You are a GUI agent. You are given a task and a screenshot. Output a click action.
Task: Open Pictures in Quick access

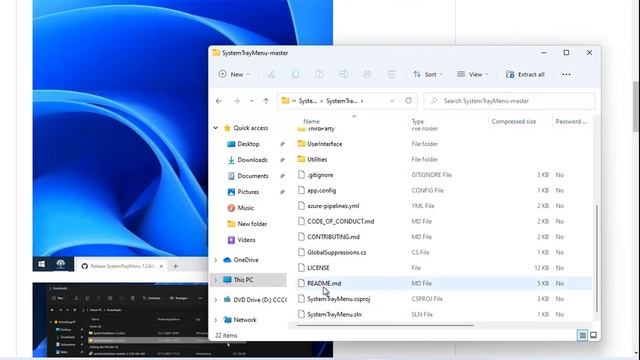(248, 192)
